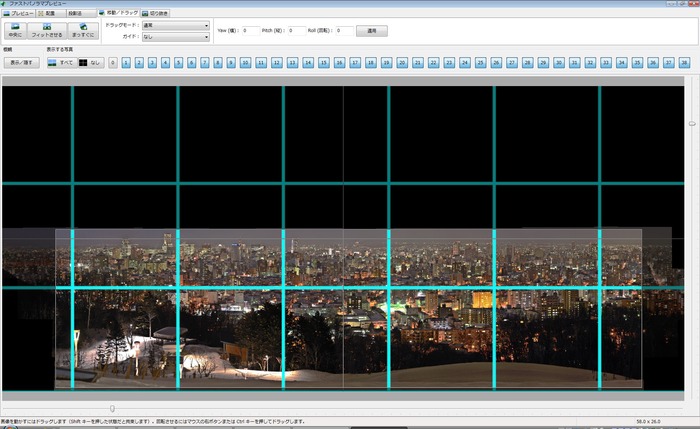The height and width of the screenshot is (429, 700).
Task: Toggle image 16 visibility
Action: pos(339,62)
